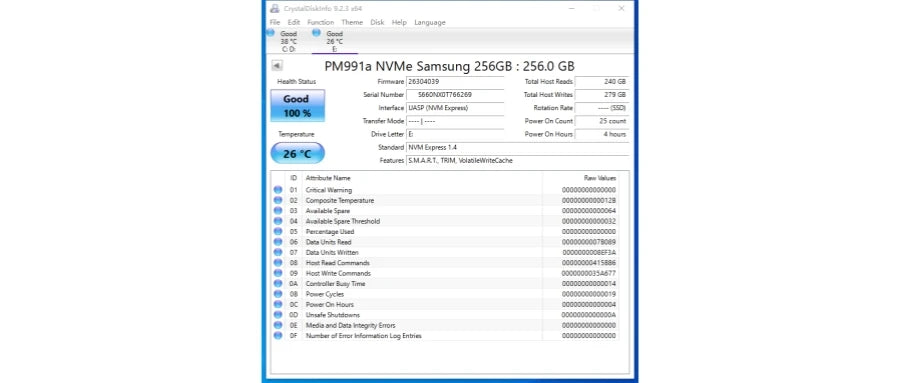Click the Interface UASP value field

[455, 108]
